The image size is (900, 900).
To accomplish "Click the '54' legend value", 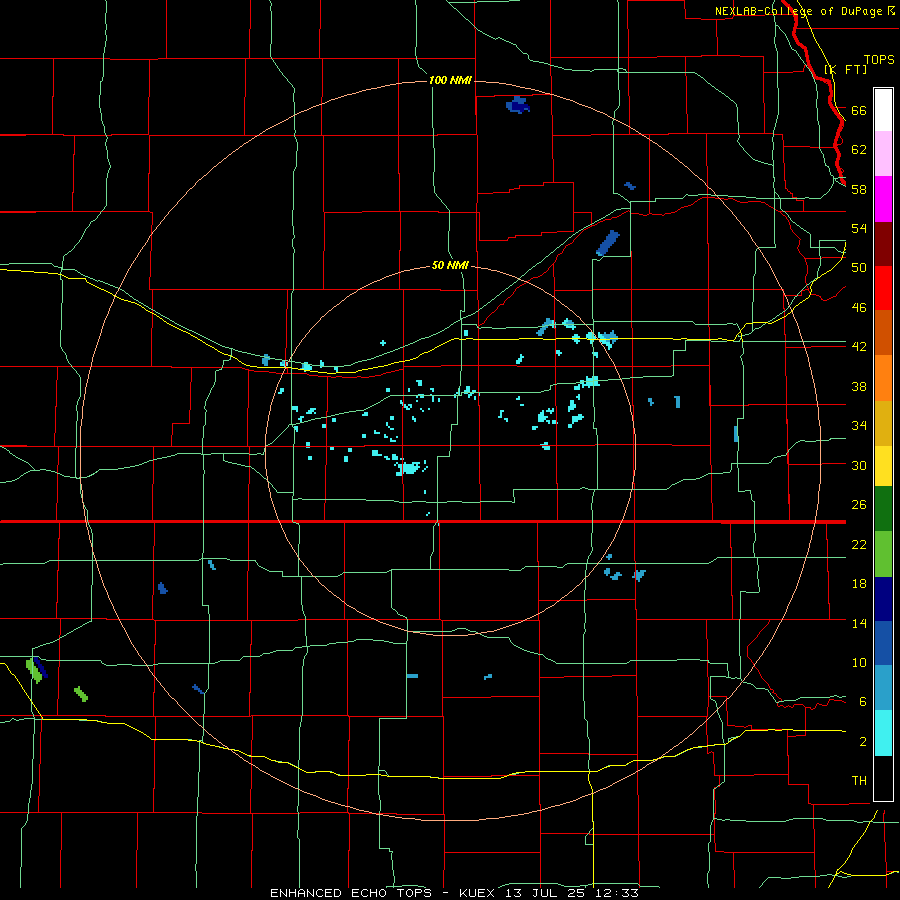I will (859, 228).
